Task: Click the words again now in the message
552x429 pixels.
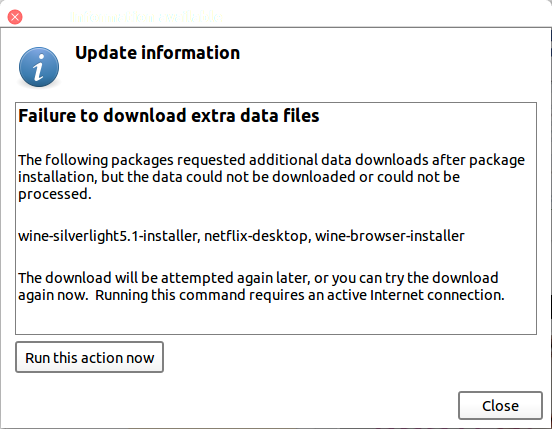Action: point(53,295)
